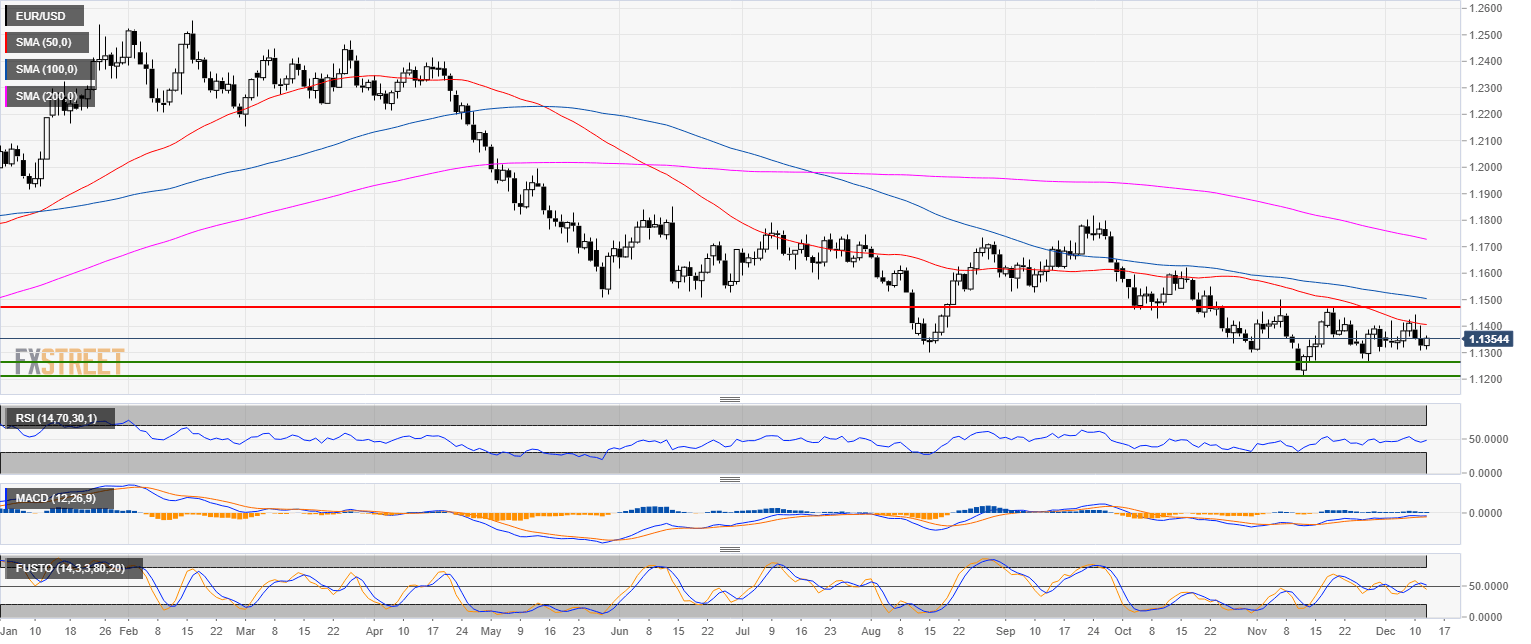Select the lowest green support line
This screenshot has height=644, width=1531.
pyautogui.click(x=730, y=376)
